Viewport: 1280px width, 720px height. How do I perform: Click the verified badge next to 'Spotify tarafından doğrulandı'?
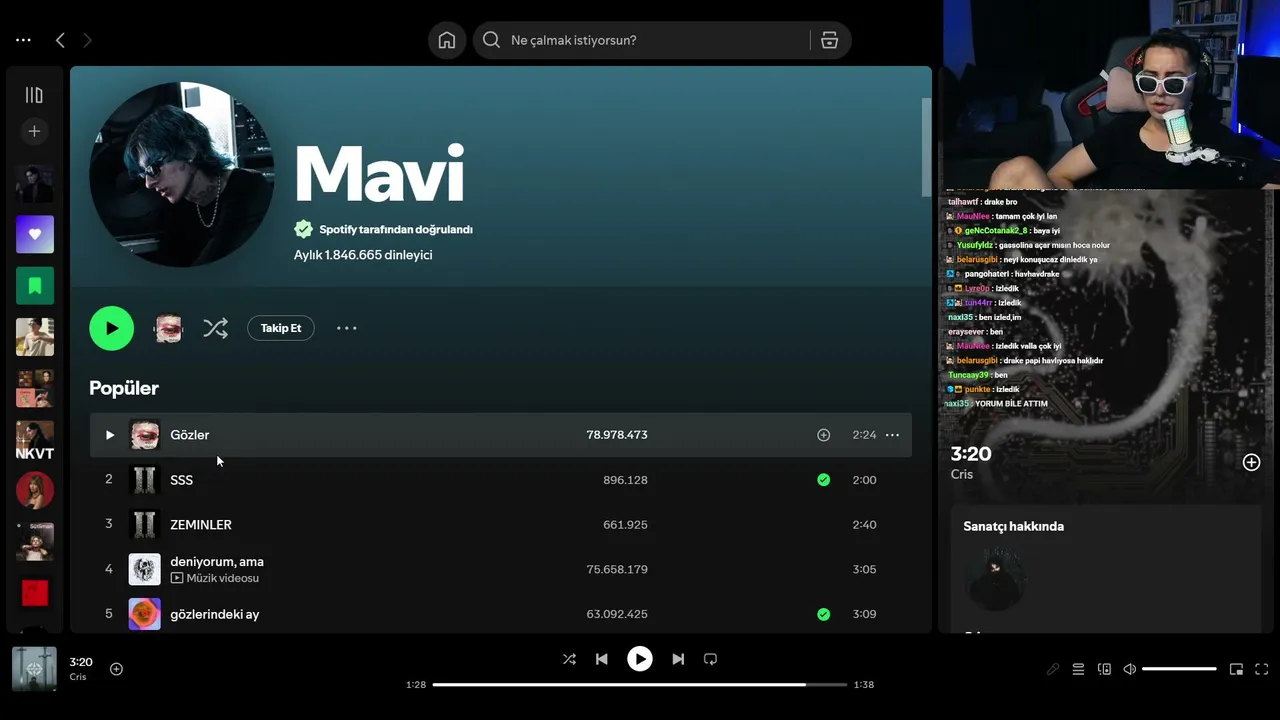tap(303, 229)
